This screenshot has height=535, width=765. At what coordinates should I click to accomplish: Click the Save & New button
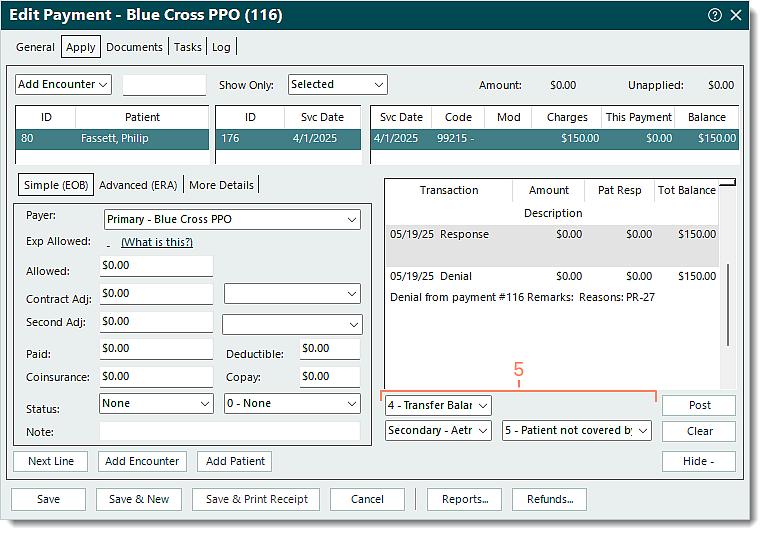pyautogui.click(x=139, y=499)
